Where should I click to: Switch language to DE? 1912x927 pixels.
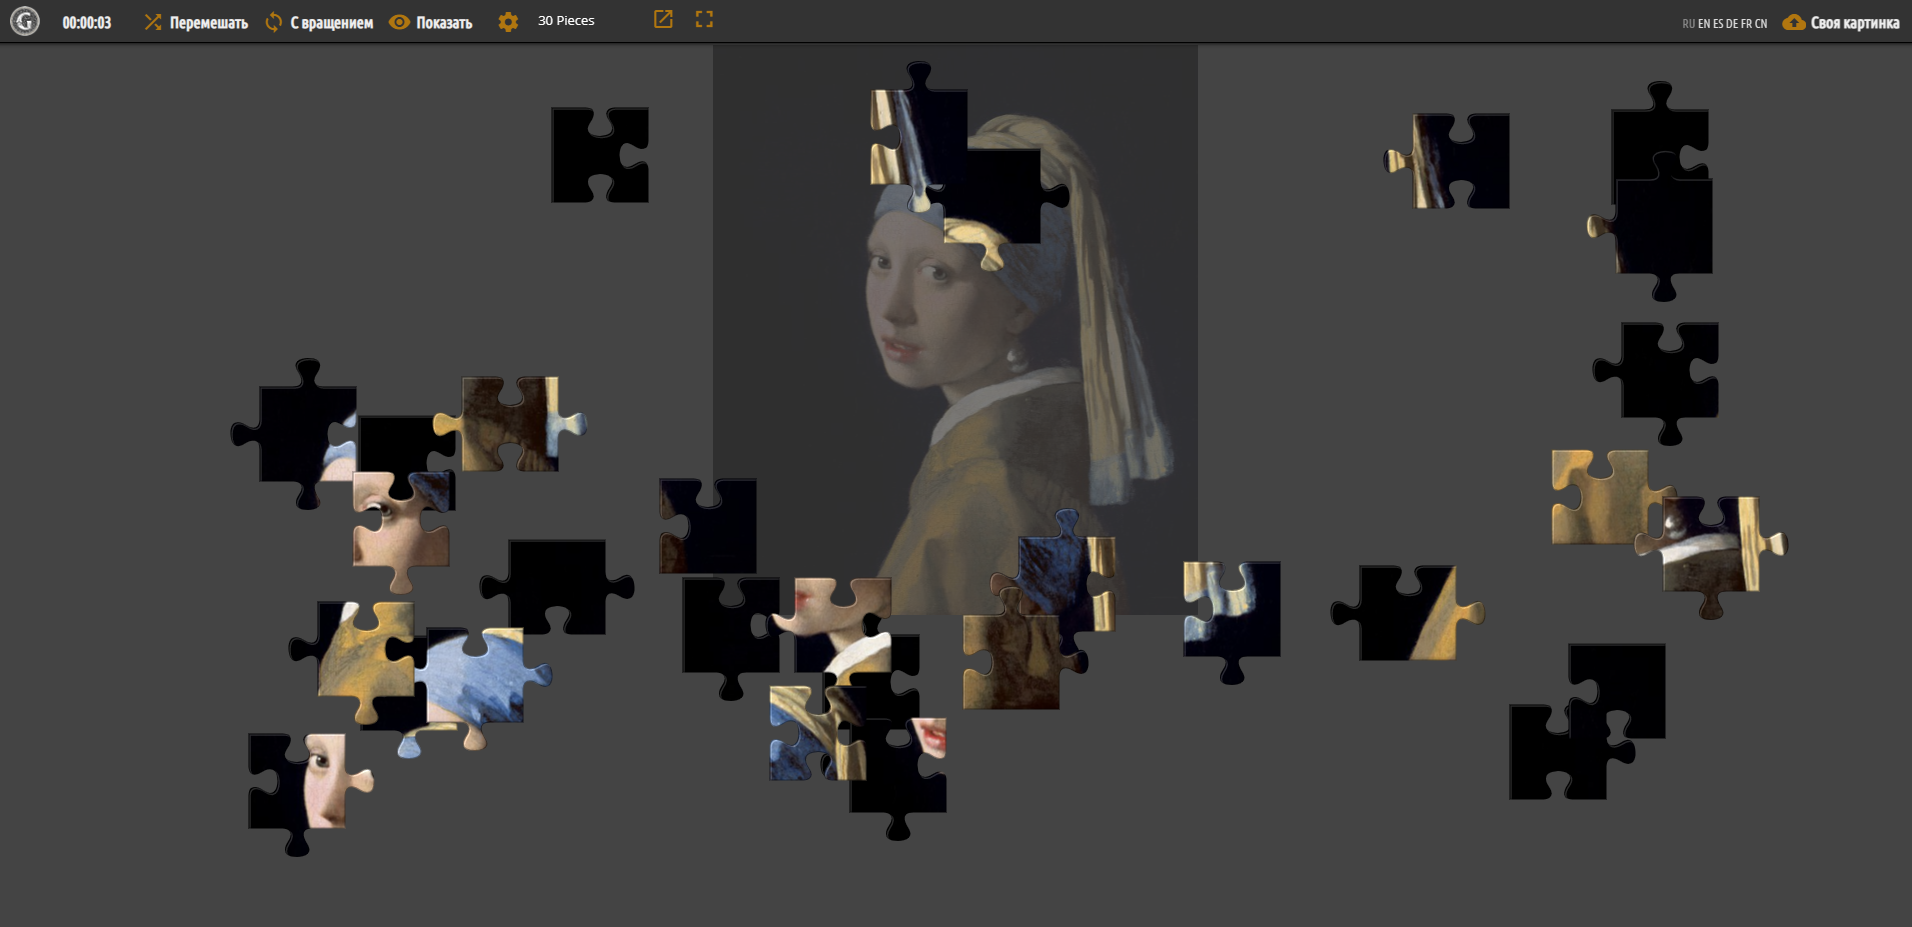click(1732, 23)
